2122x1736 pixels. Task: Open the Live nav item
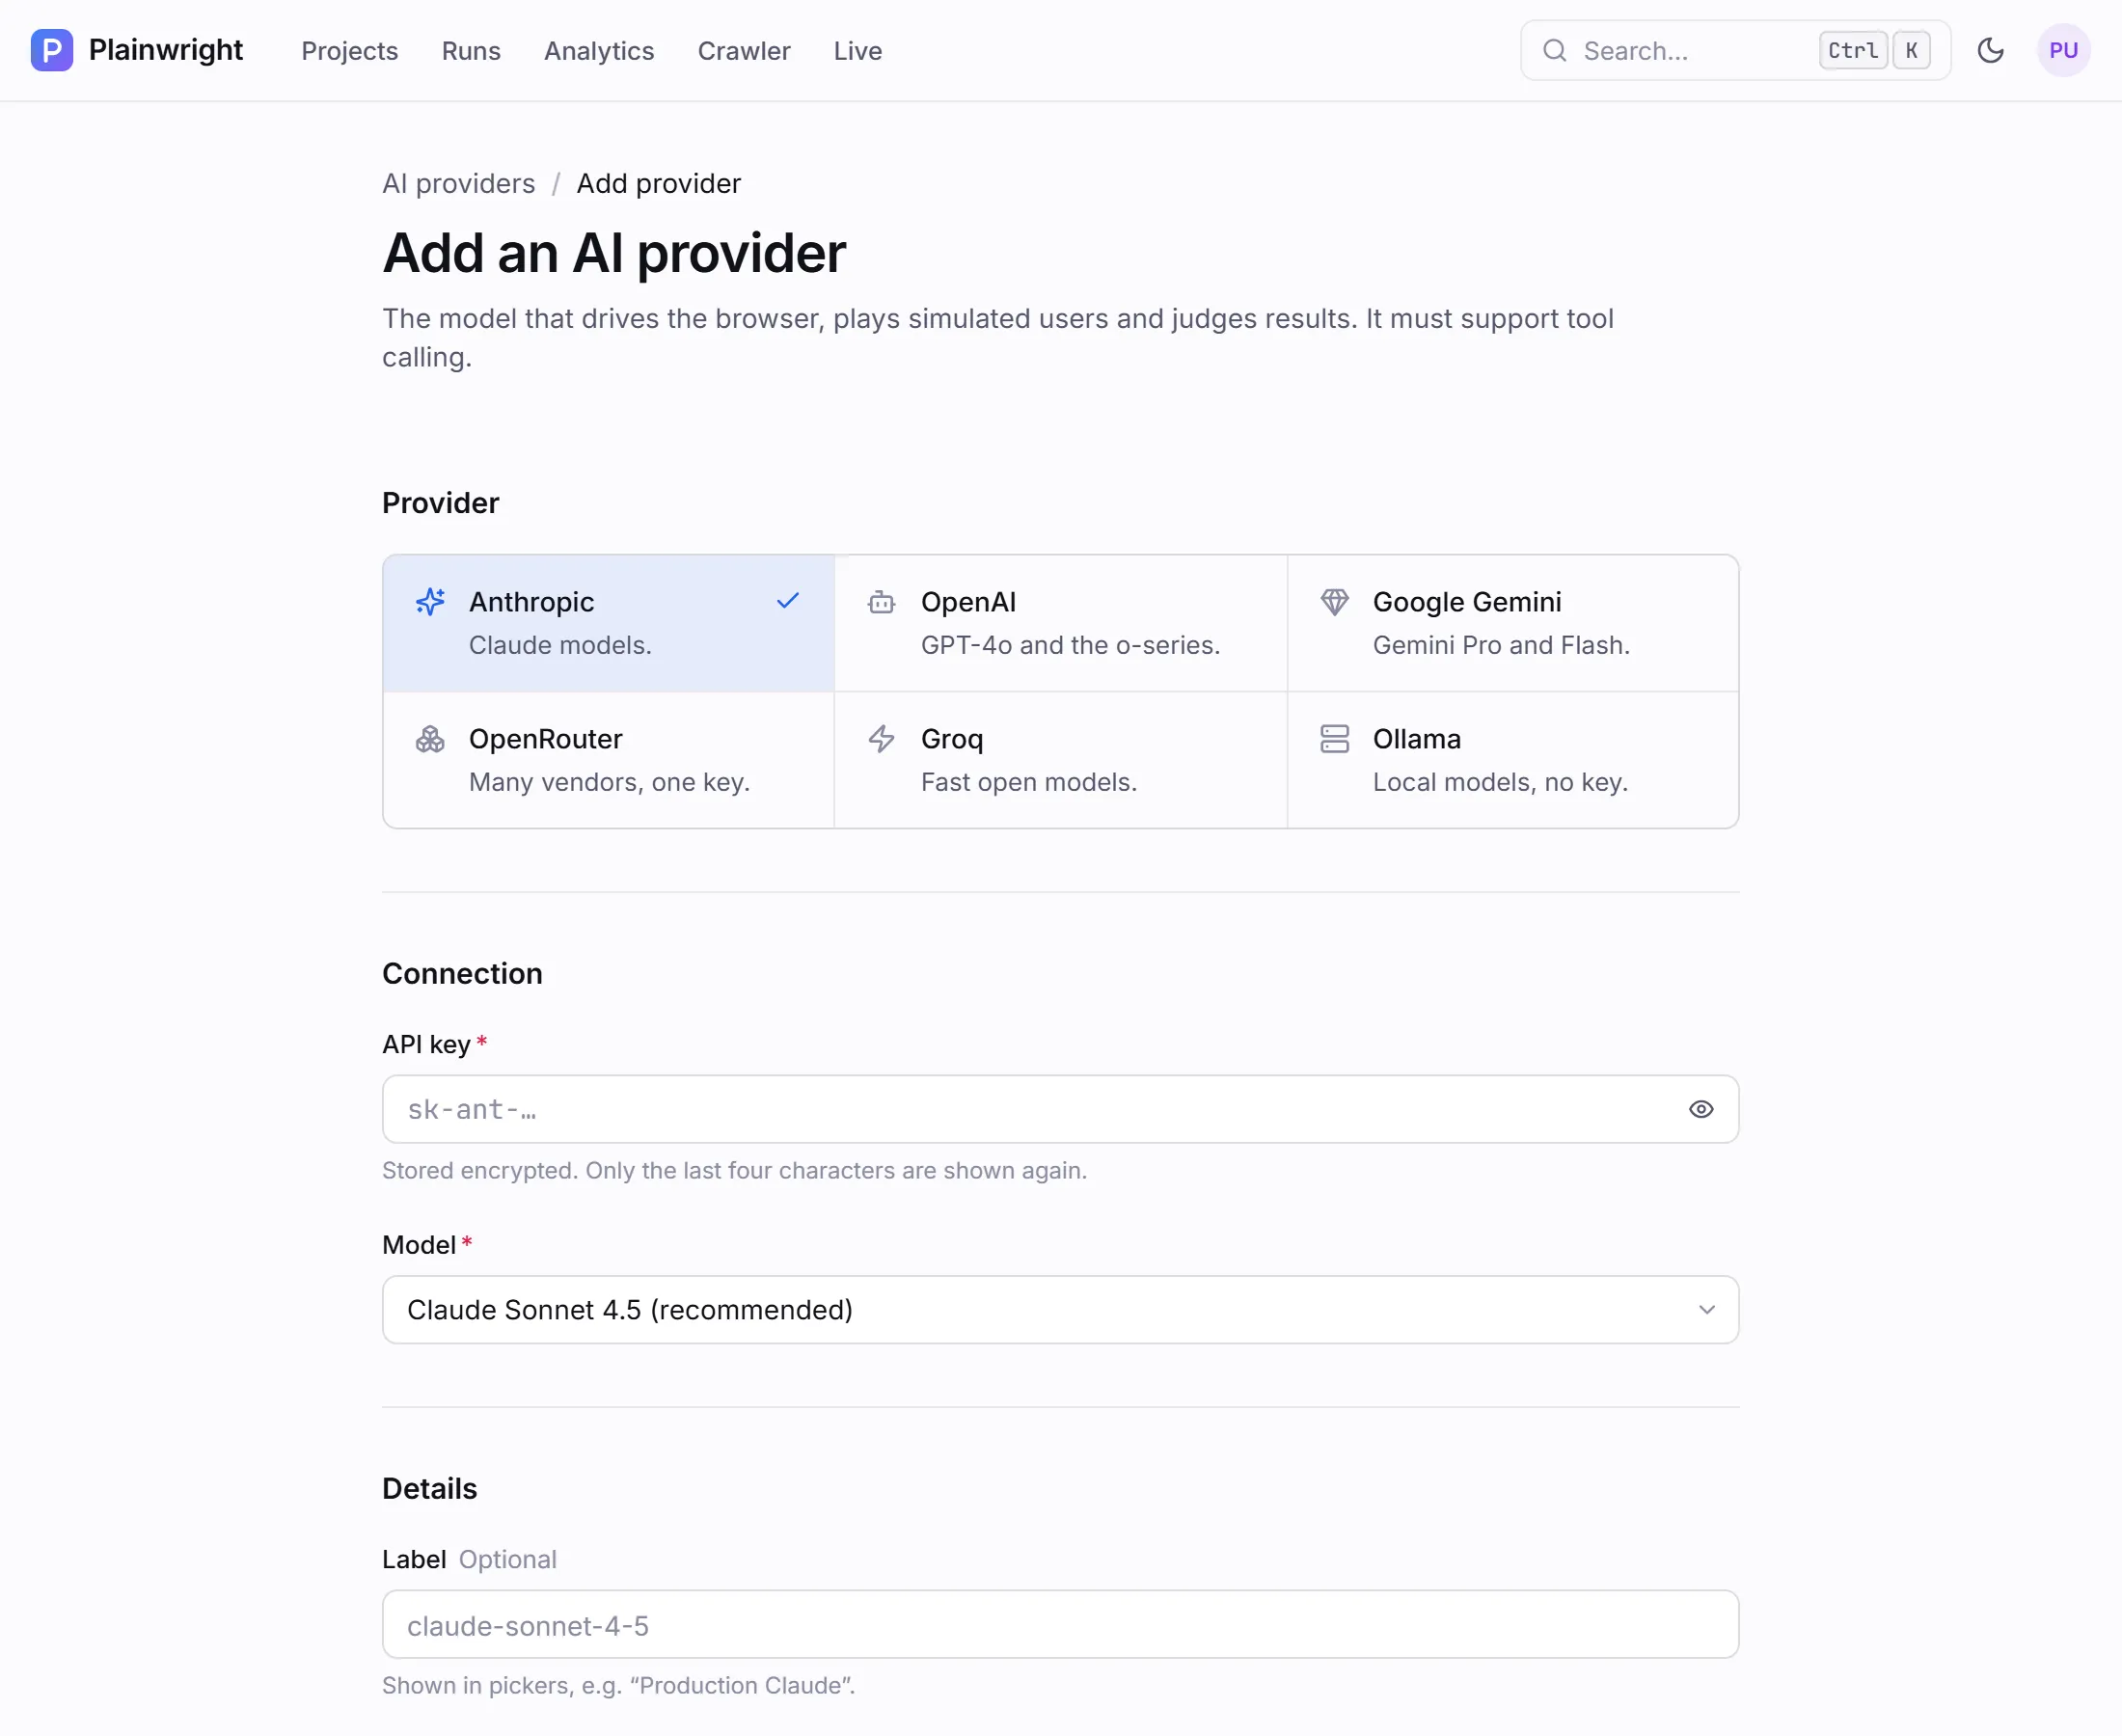coord(858,50)
